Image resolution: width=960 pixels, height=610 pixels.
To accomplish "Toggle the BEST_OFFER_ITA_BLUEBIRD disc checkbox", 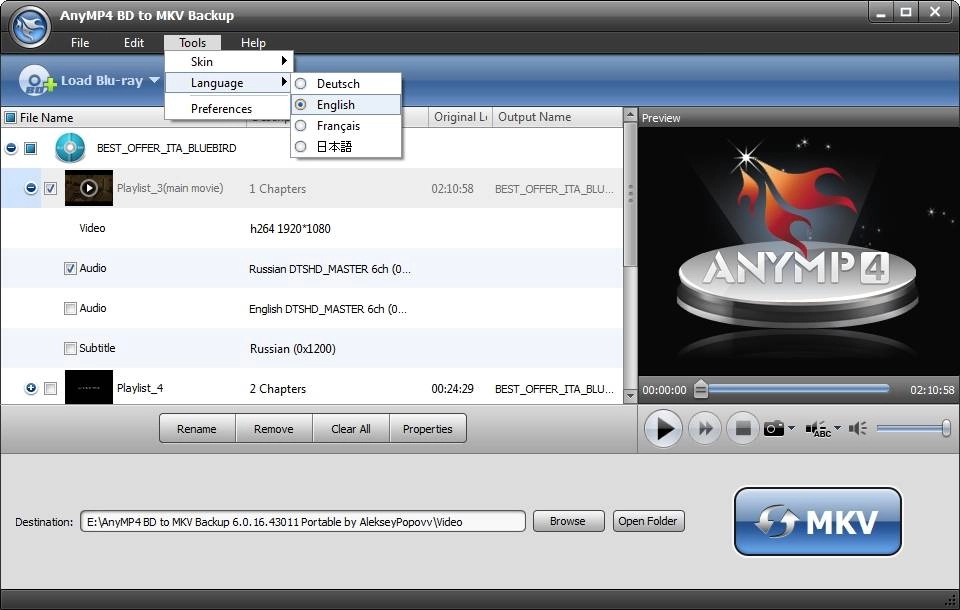I will 31,148.
